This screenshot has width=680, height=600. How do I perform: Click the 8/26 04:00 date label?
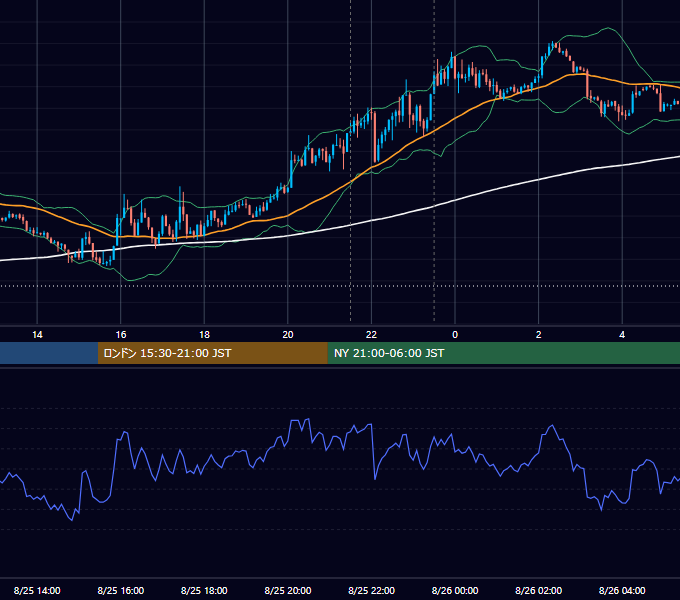622,590
